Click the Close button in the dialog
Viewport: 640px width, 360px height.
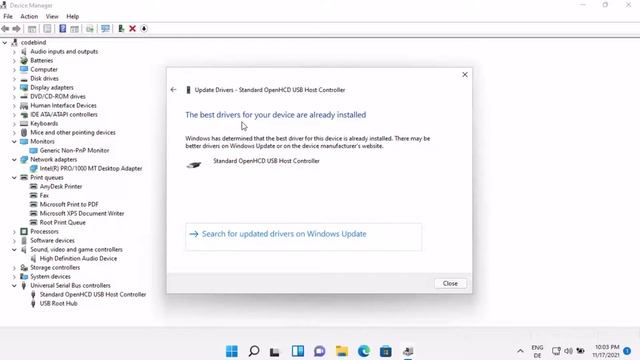point(450,283)
